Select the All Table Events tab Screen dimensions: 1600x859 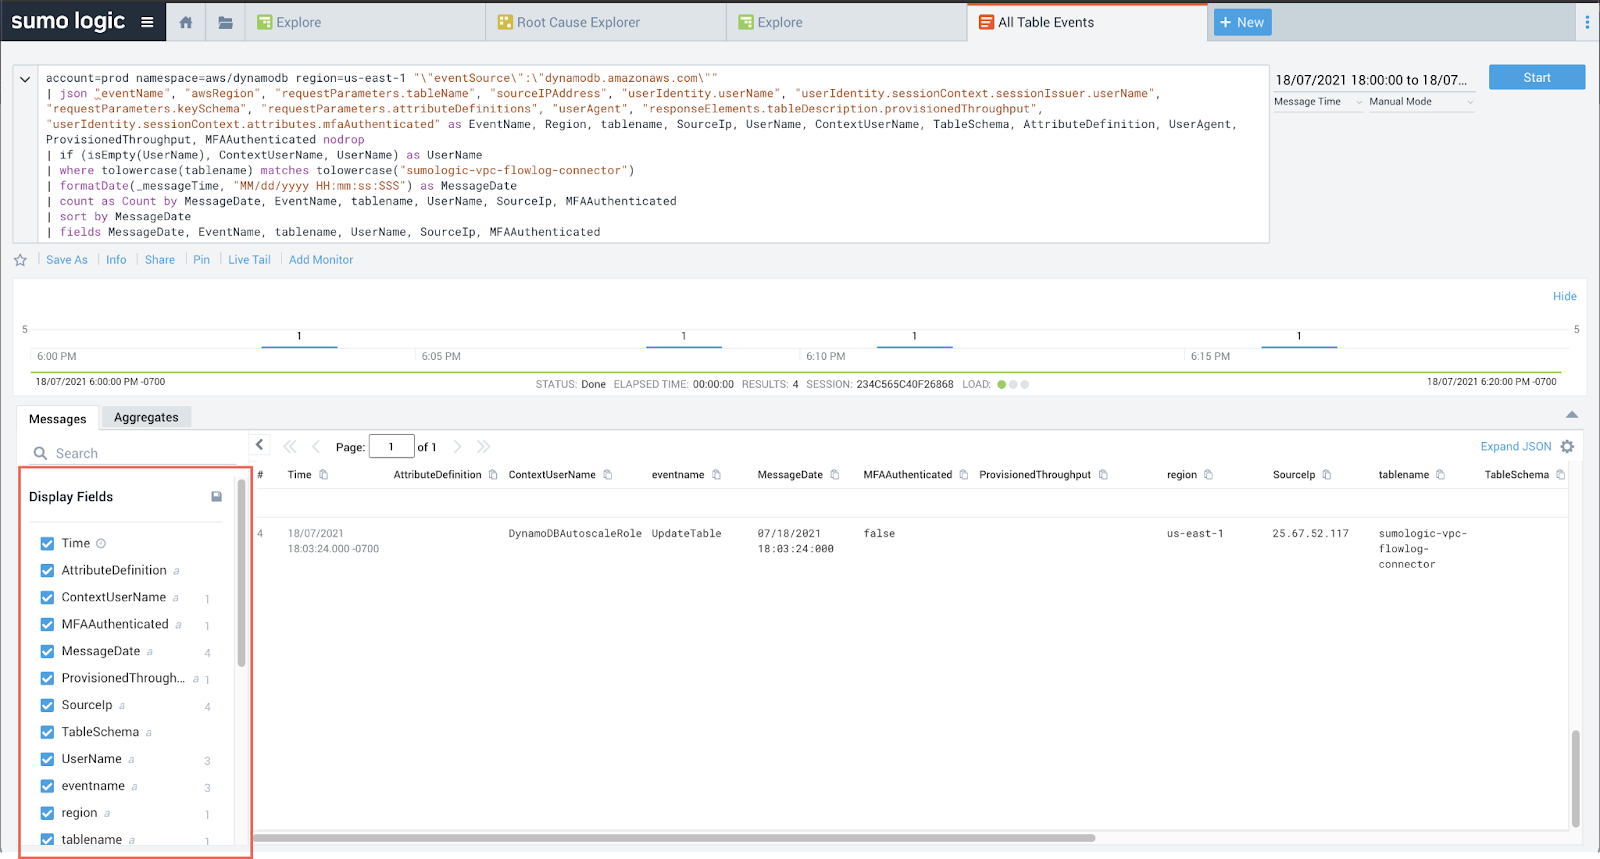coord(1087,22)
